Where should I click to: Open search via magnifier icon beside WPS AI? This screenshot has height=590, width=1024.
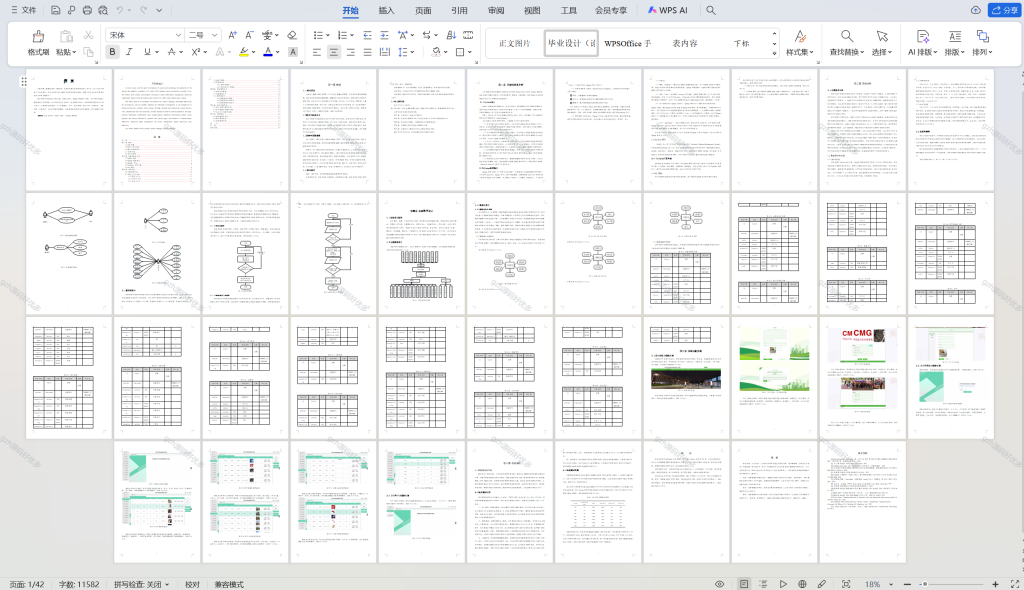[x=711, y=10]
